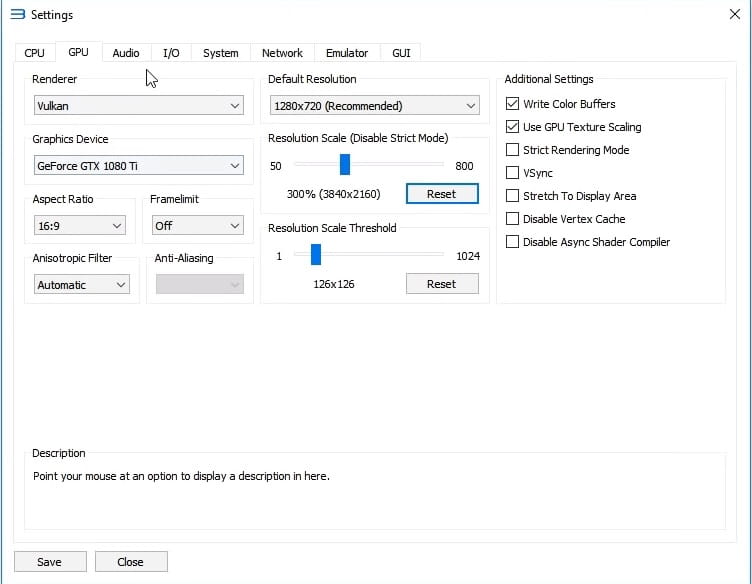The height and width of the screenshot is (584, 752).
Task: Enable the VSync checkbox
Action: (513, 173)
